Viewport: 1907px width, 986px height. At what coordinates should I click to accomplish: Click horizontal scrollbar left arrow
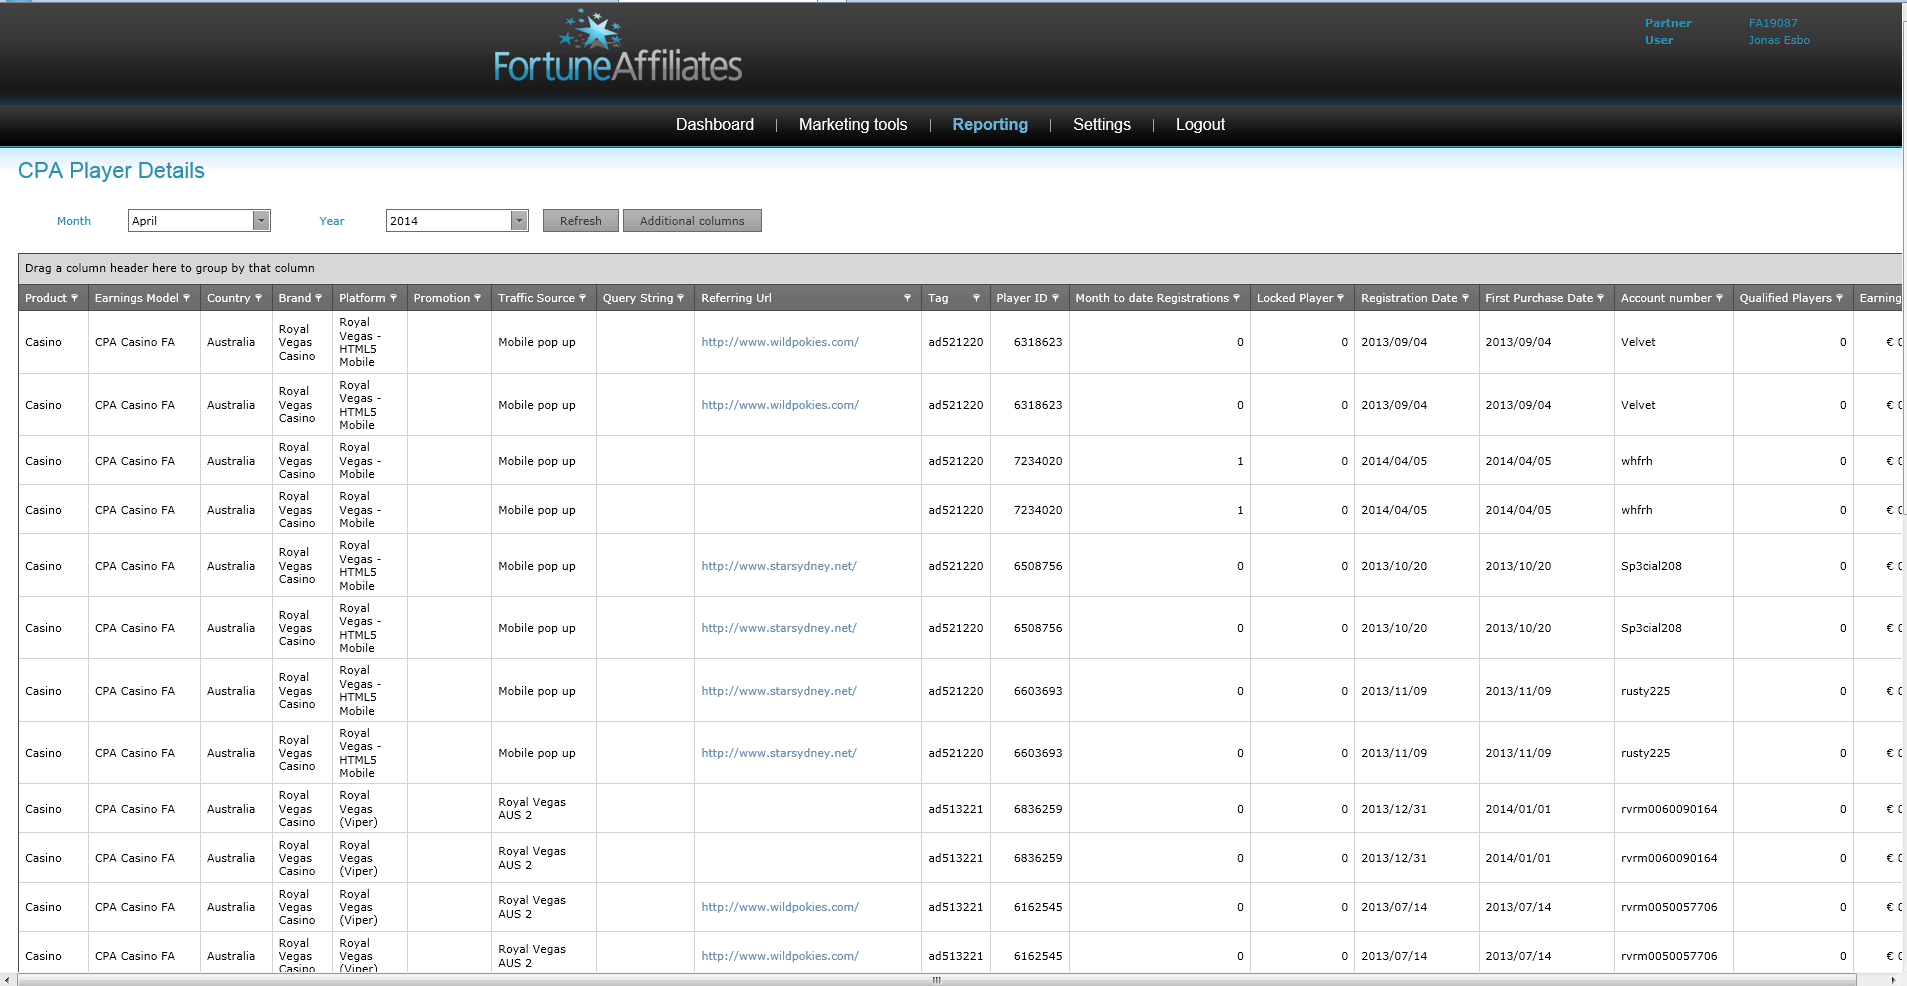pyautogui.click(x=8, y=980)
